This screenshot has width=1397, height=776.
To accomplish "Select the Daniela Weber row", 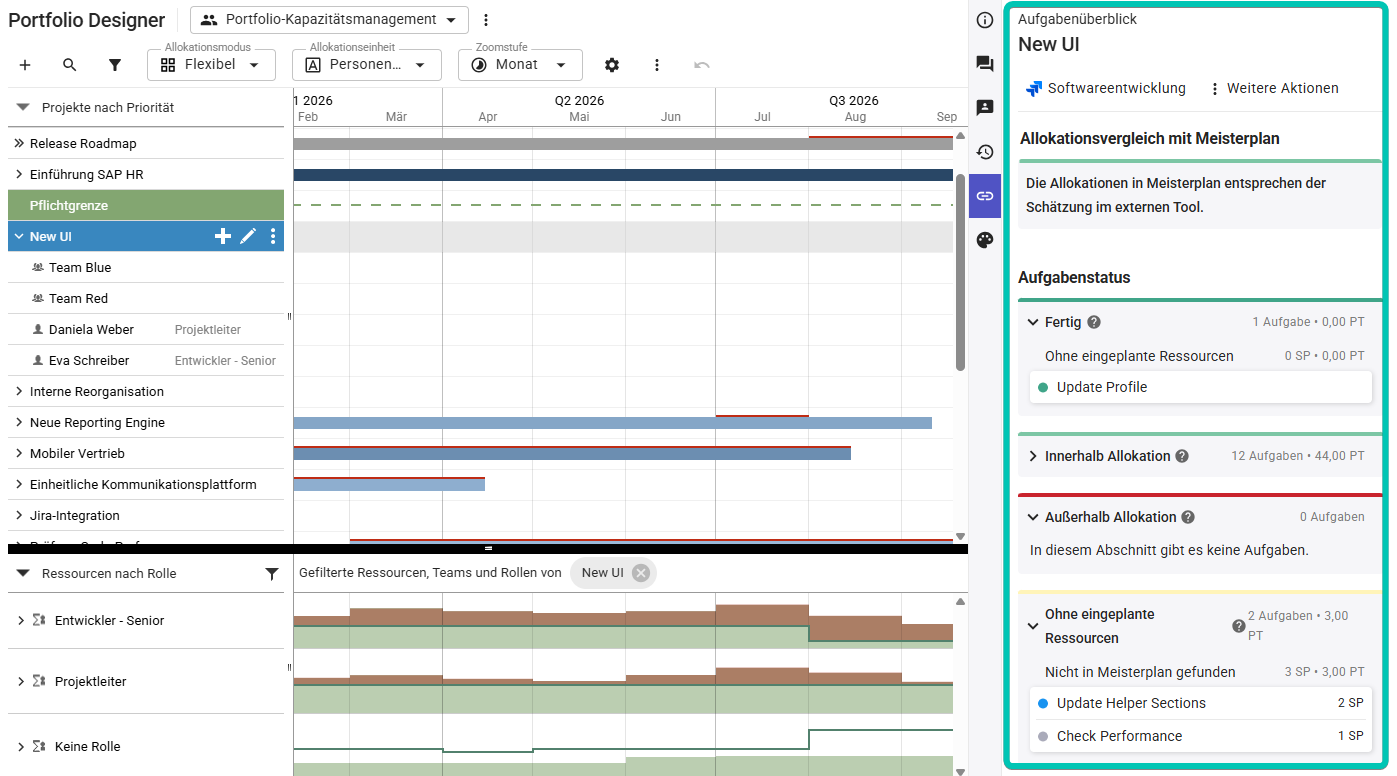I will [146, 330].
